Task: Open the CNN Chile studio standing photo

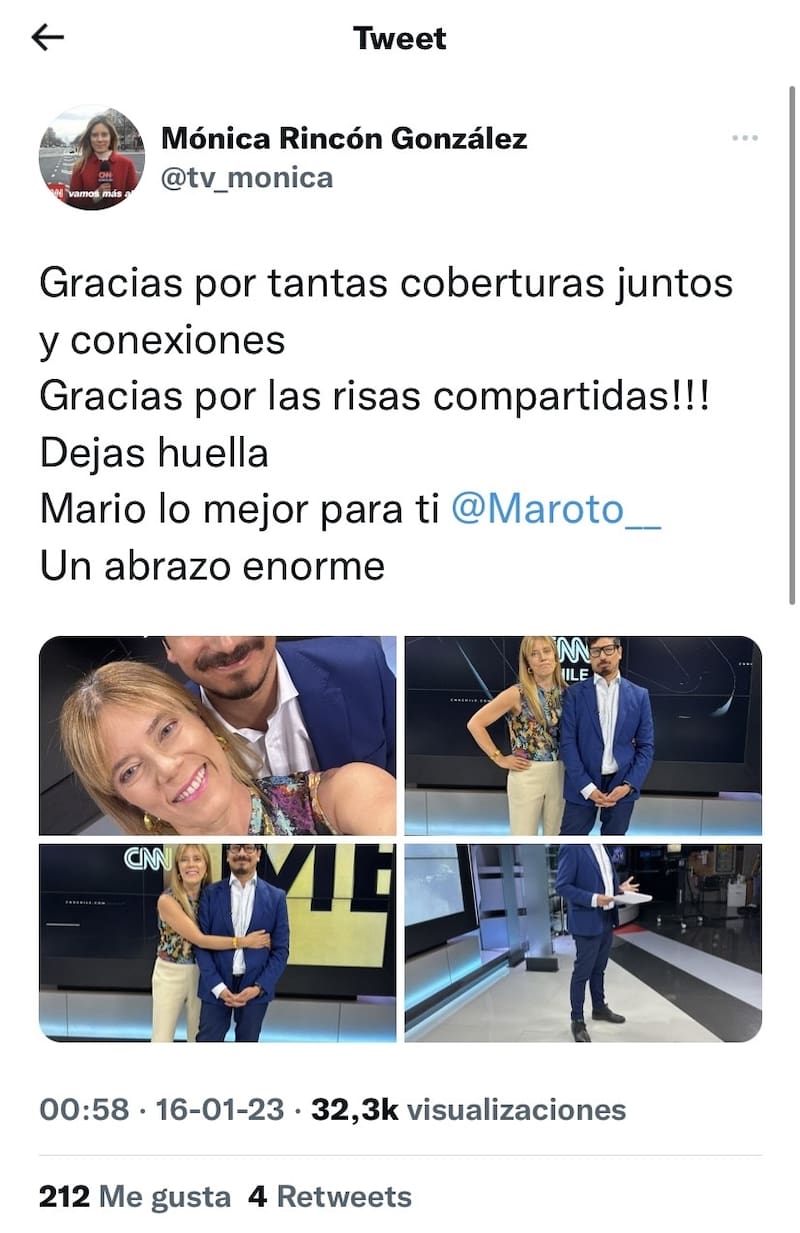Action: 583,735
